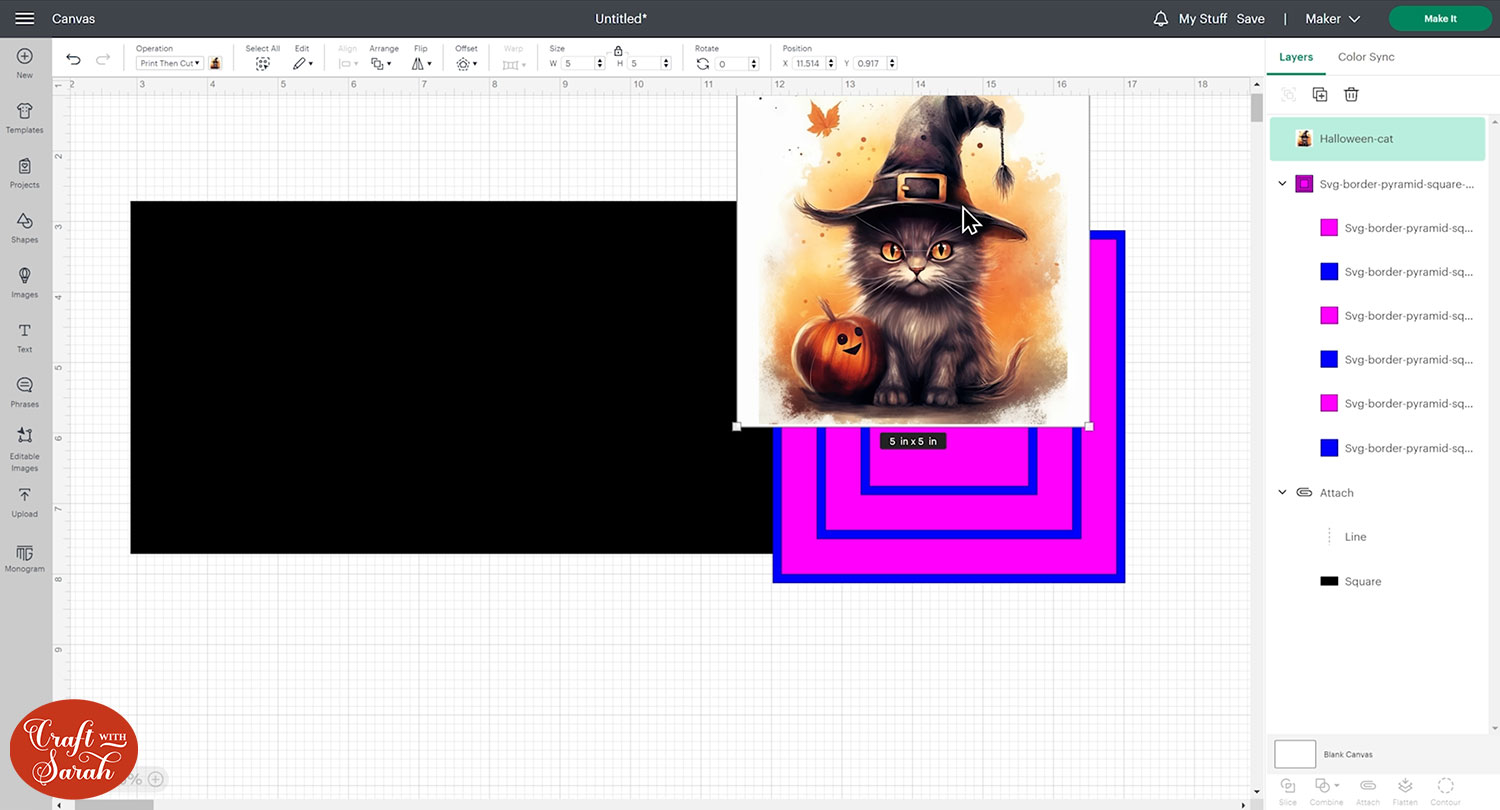Create a New project from sidebar

pyautogui.click(x=25, y=63)
